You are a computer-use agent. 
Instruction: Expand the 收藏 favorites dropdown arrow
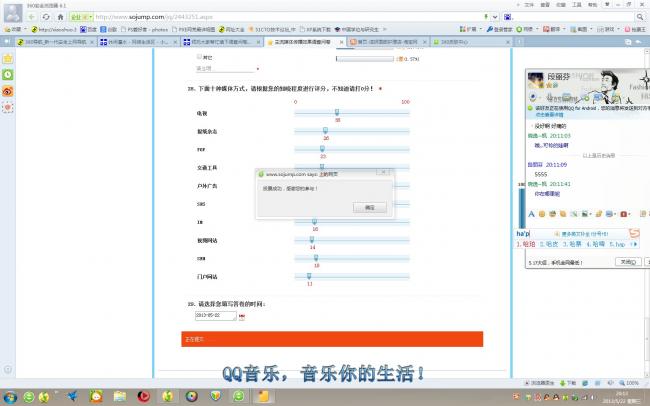coord(25,29)
